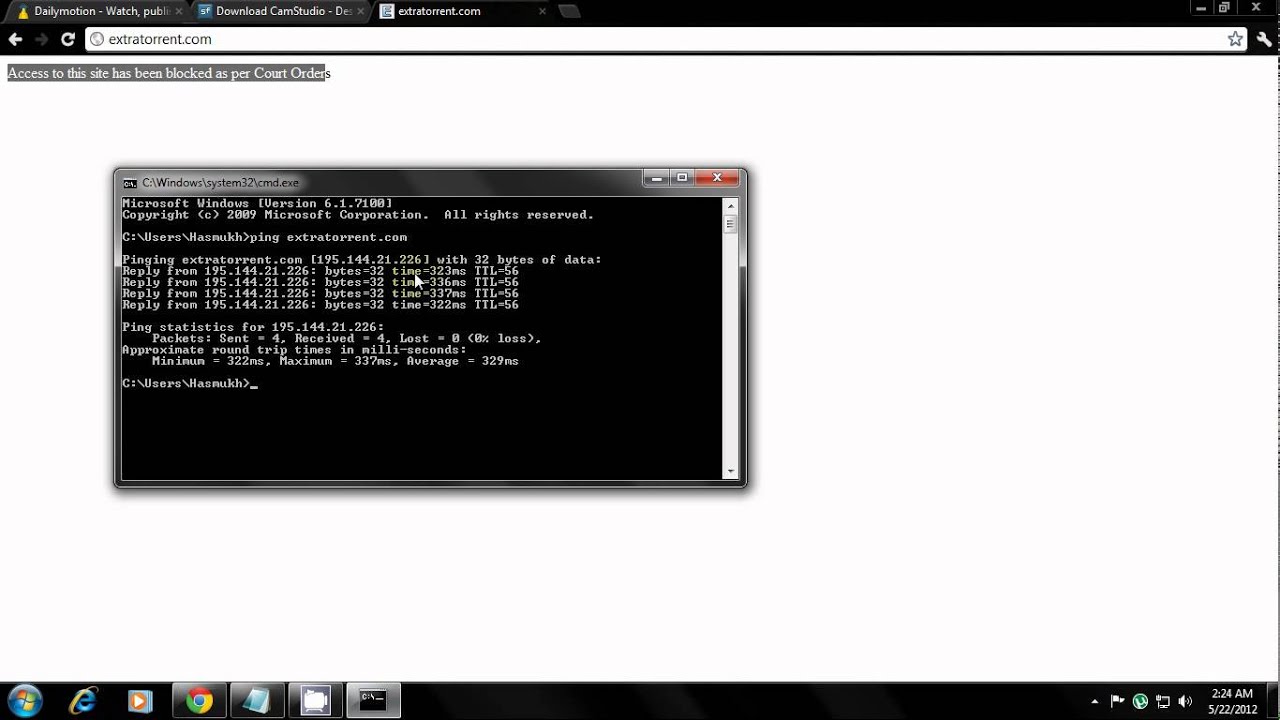Click the cmd vertical scrollbar thumb
1280x720 pixels.
pos(730,225)
